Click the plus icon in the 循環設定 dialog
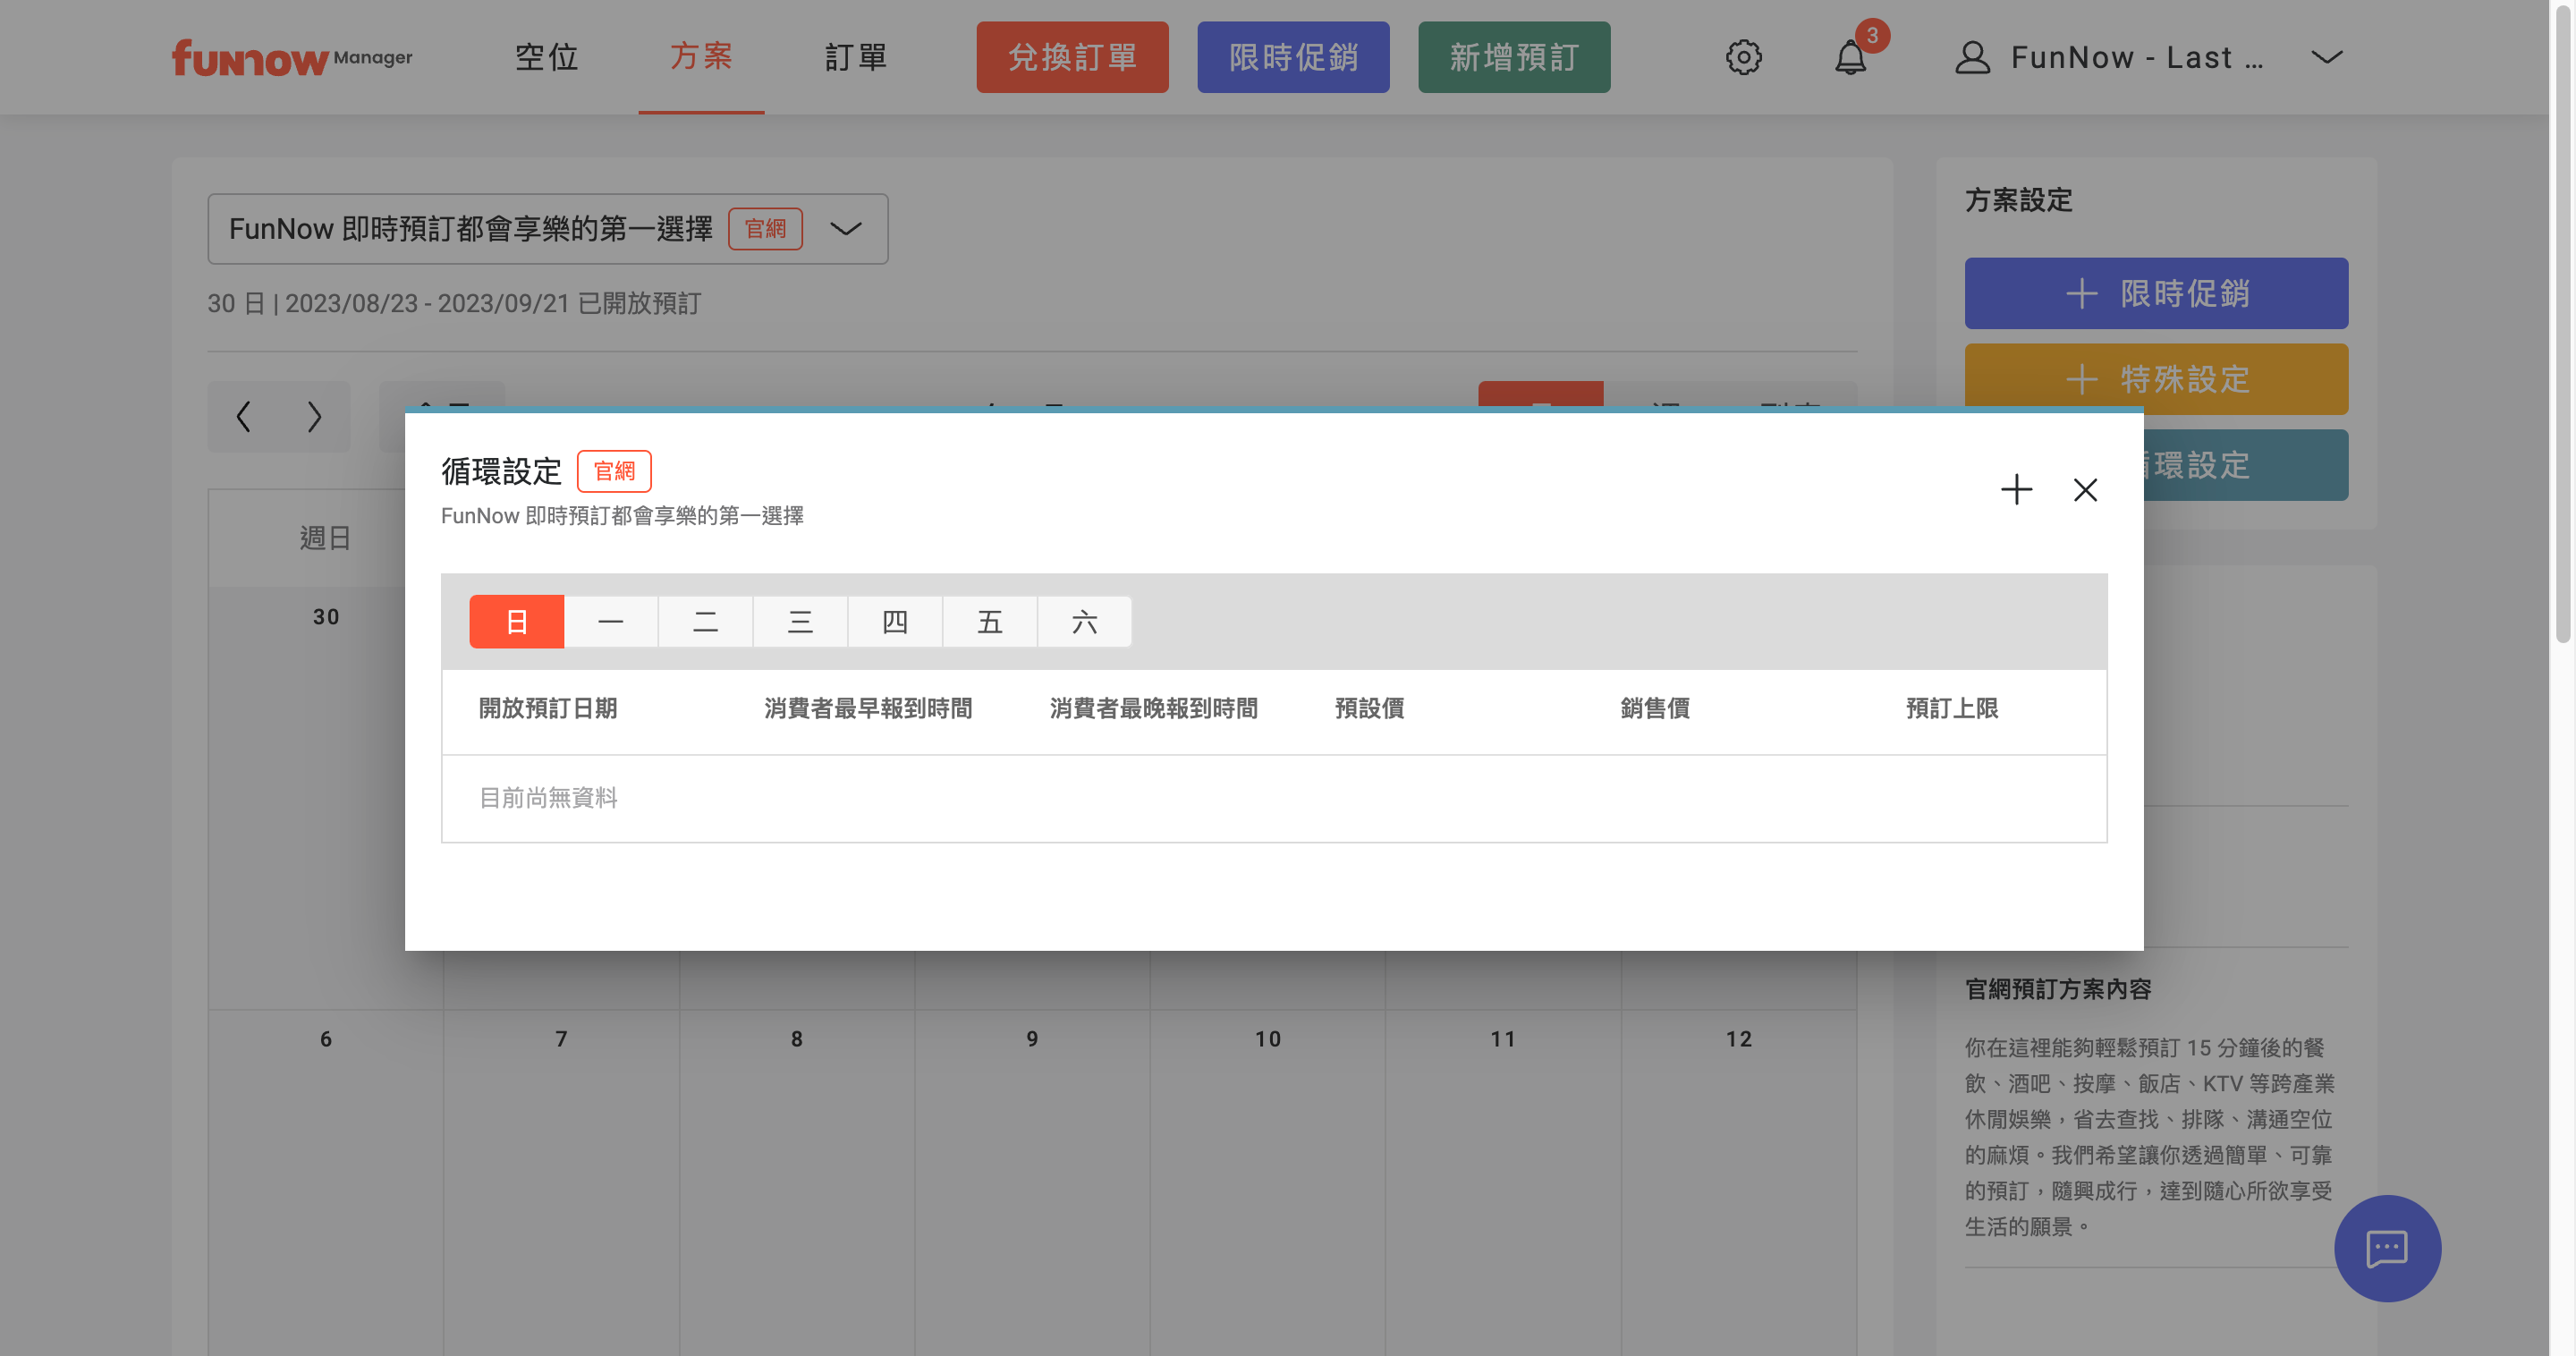2576x1356 pixels. pos(2016,489)
